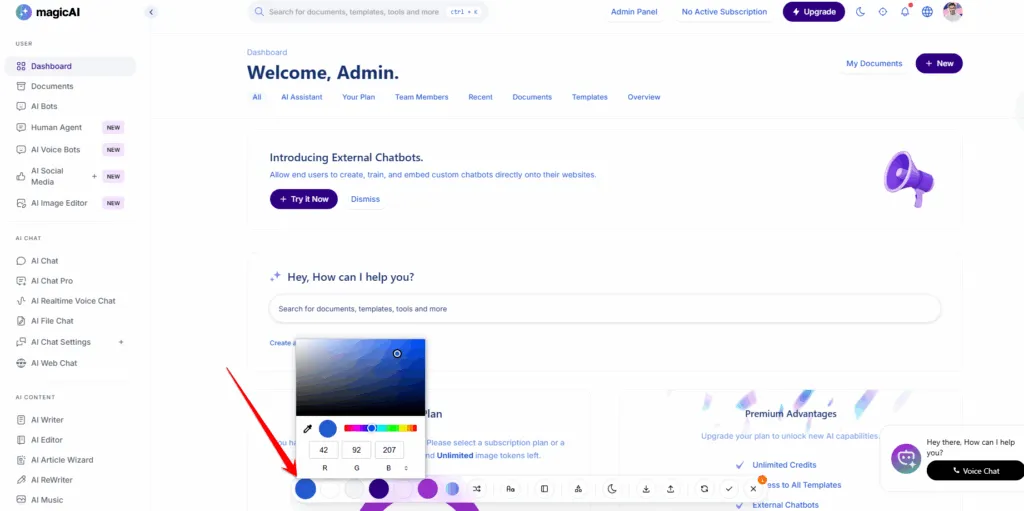Open the focus mode target icon in the header
This screenshot has width=1024, height=511.
(x=882, y=12)
